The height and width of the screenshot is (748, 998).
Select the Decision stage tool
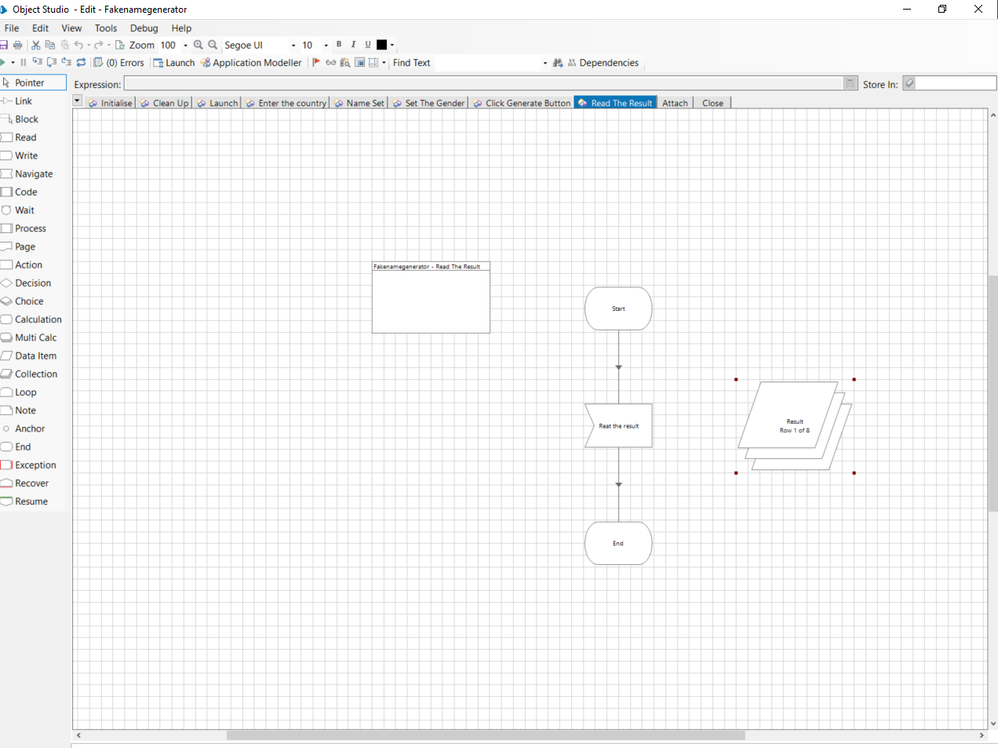(x=33, y=283)
